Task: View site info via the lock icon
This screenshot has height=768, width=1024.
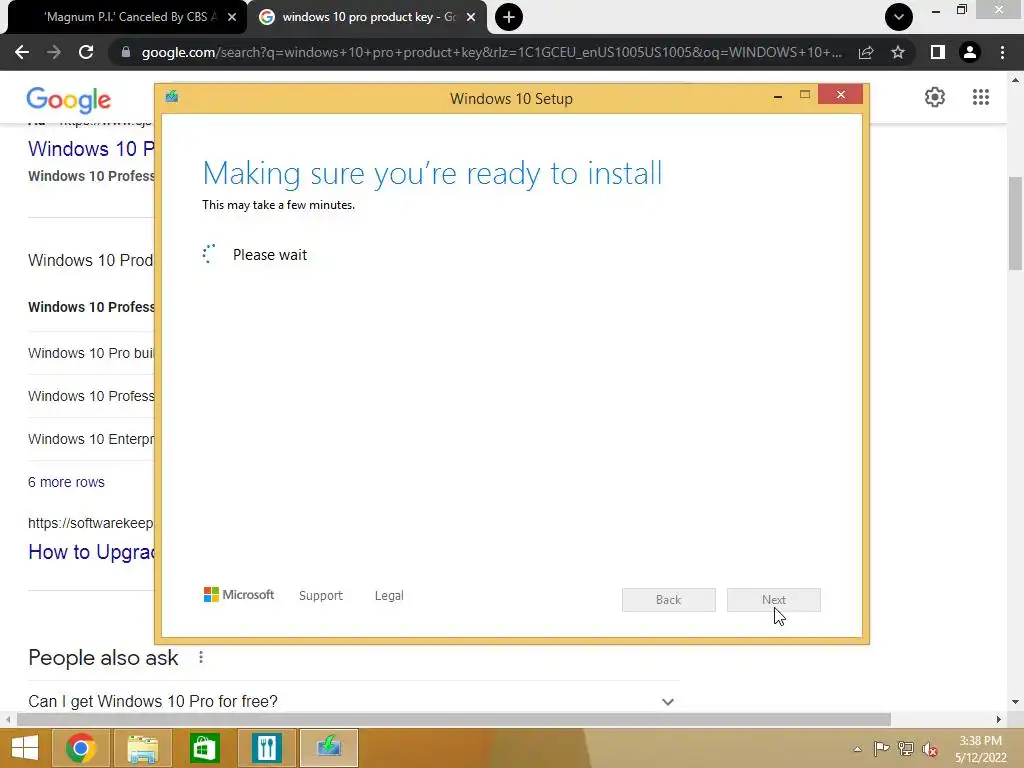Action: pyautogui.click(x=126, y=52)
